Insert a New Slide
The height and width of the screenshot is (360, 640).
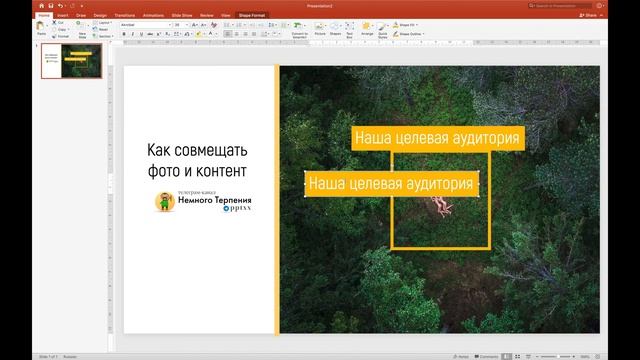click(82, 29)
